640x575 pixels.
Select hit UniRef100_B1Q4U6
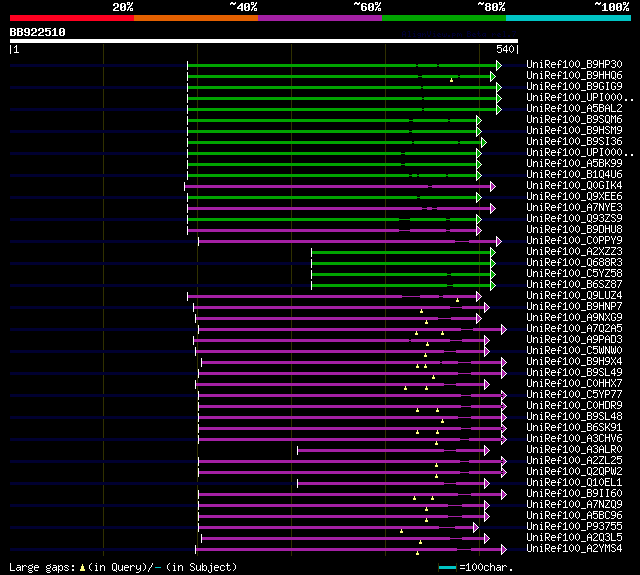(574, 175)
